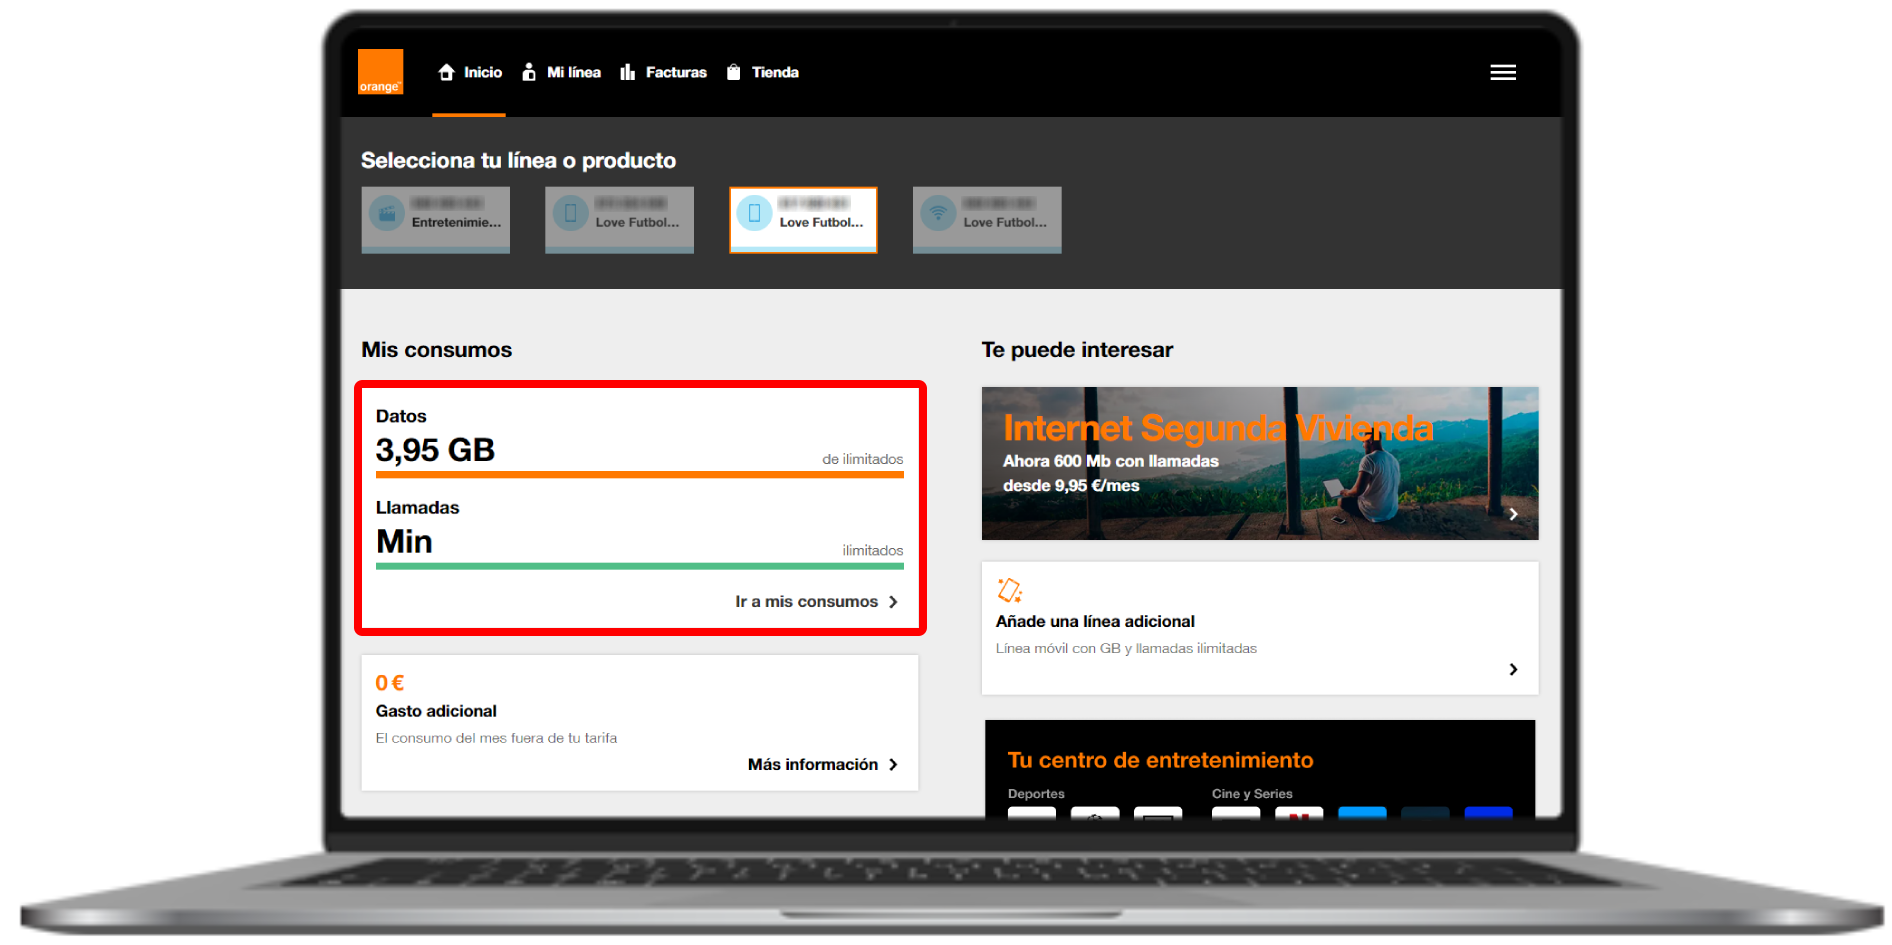Click the 0 € additional expense amount
Screen dimensions: 1892x945
pyautogui.click(x=389, y=683)
